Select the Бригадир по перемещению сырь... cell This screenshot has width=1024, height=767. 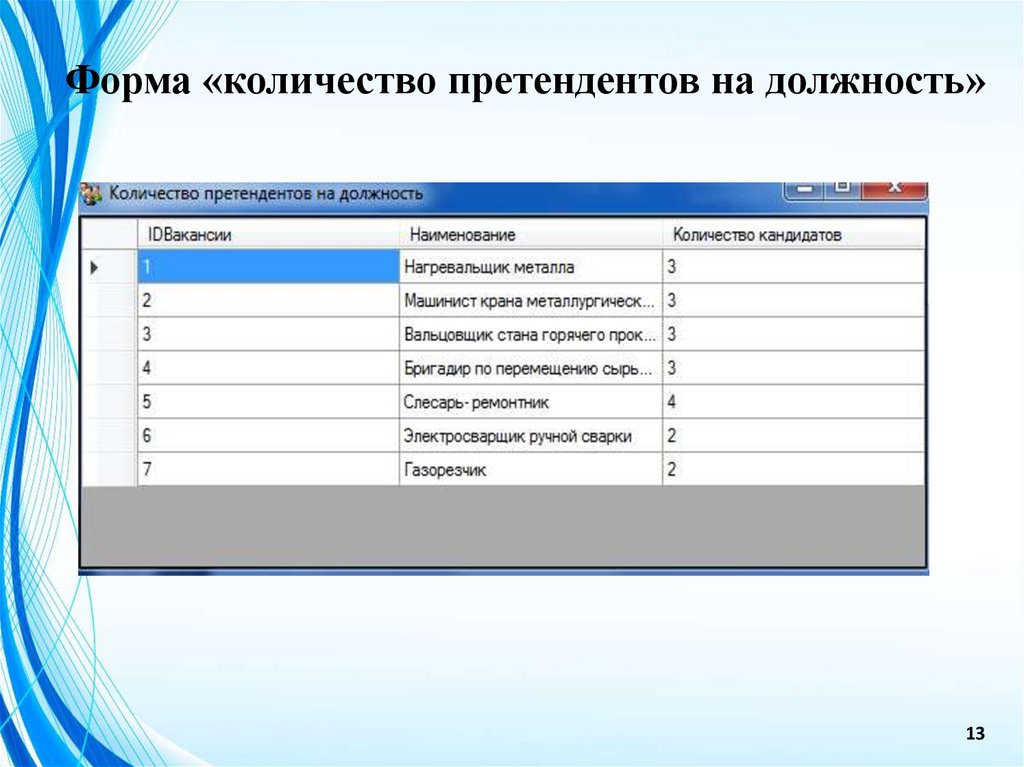[x=530, y=368]
